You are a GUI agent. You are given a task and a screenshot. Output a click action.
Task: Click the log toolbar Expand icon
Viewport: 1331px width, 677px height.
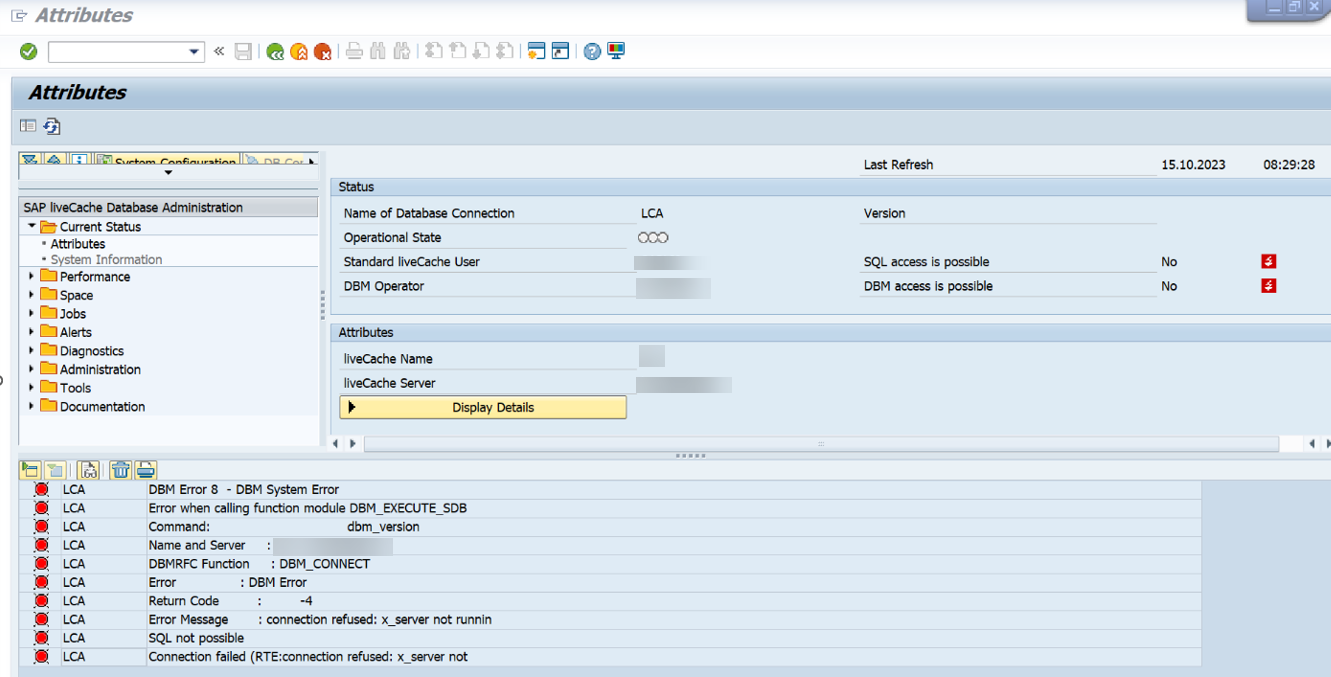pos(30,470)
